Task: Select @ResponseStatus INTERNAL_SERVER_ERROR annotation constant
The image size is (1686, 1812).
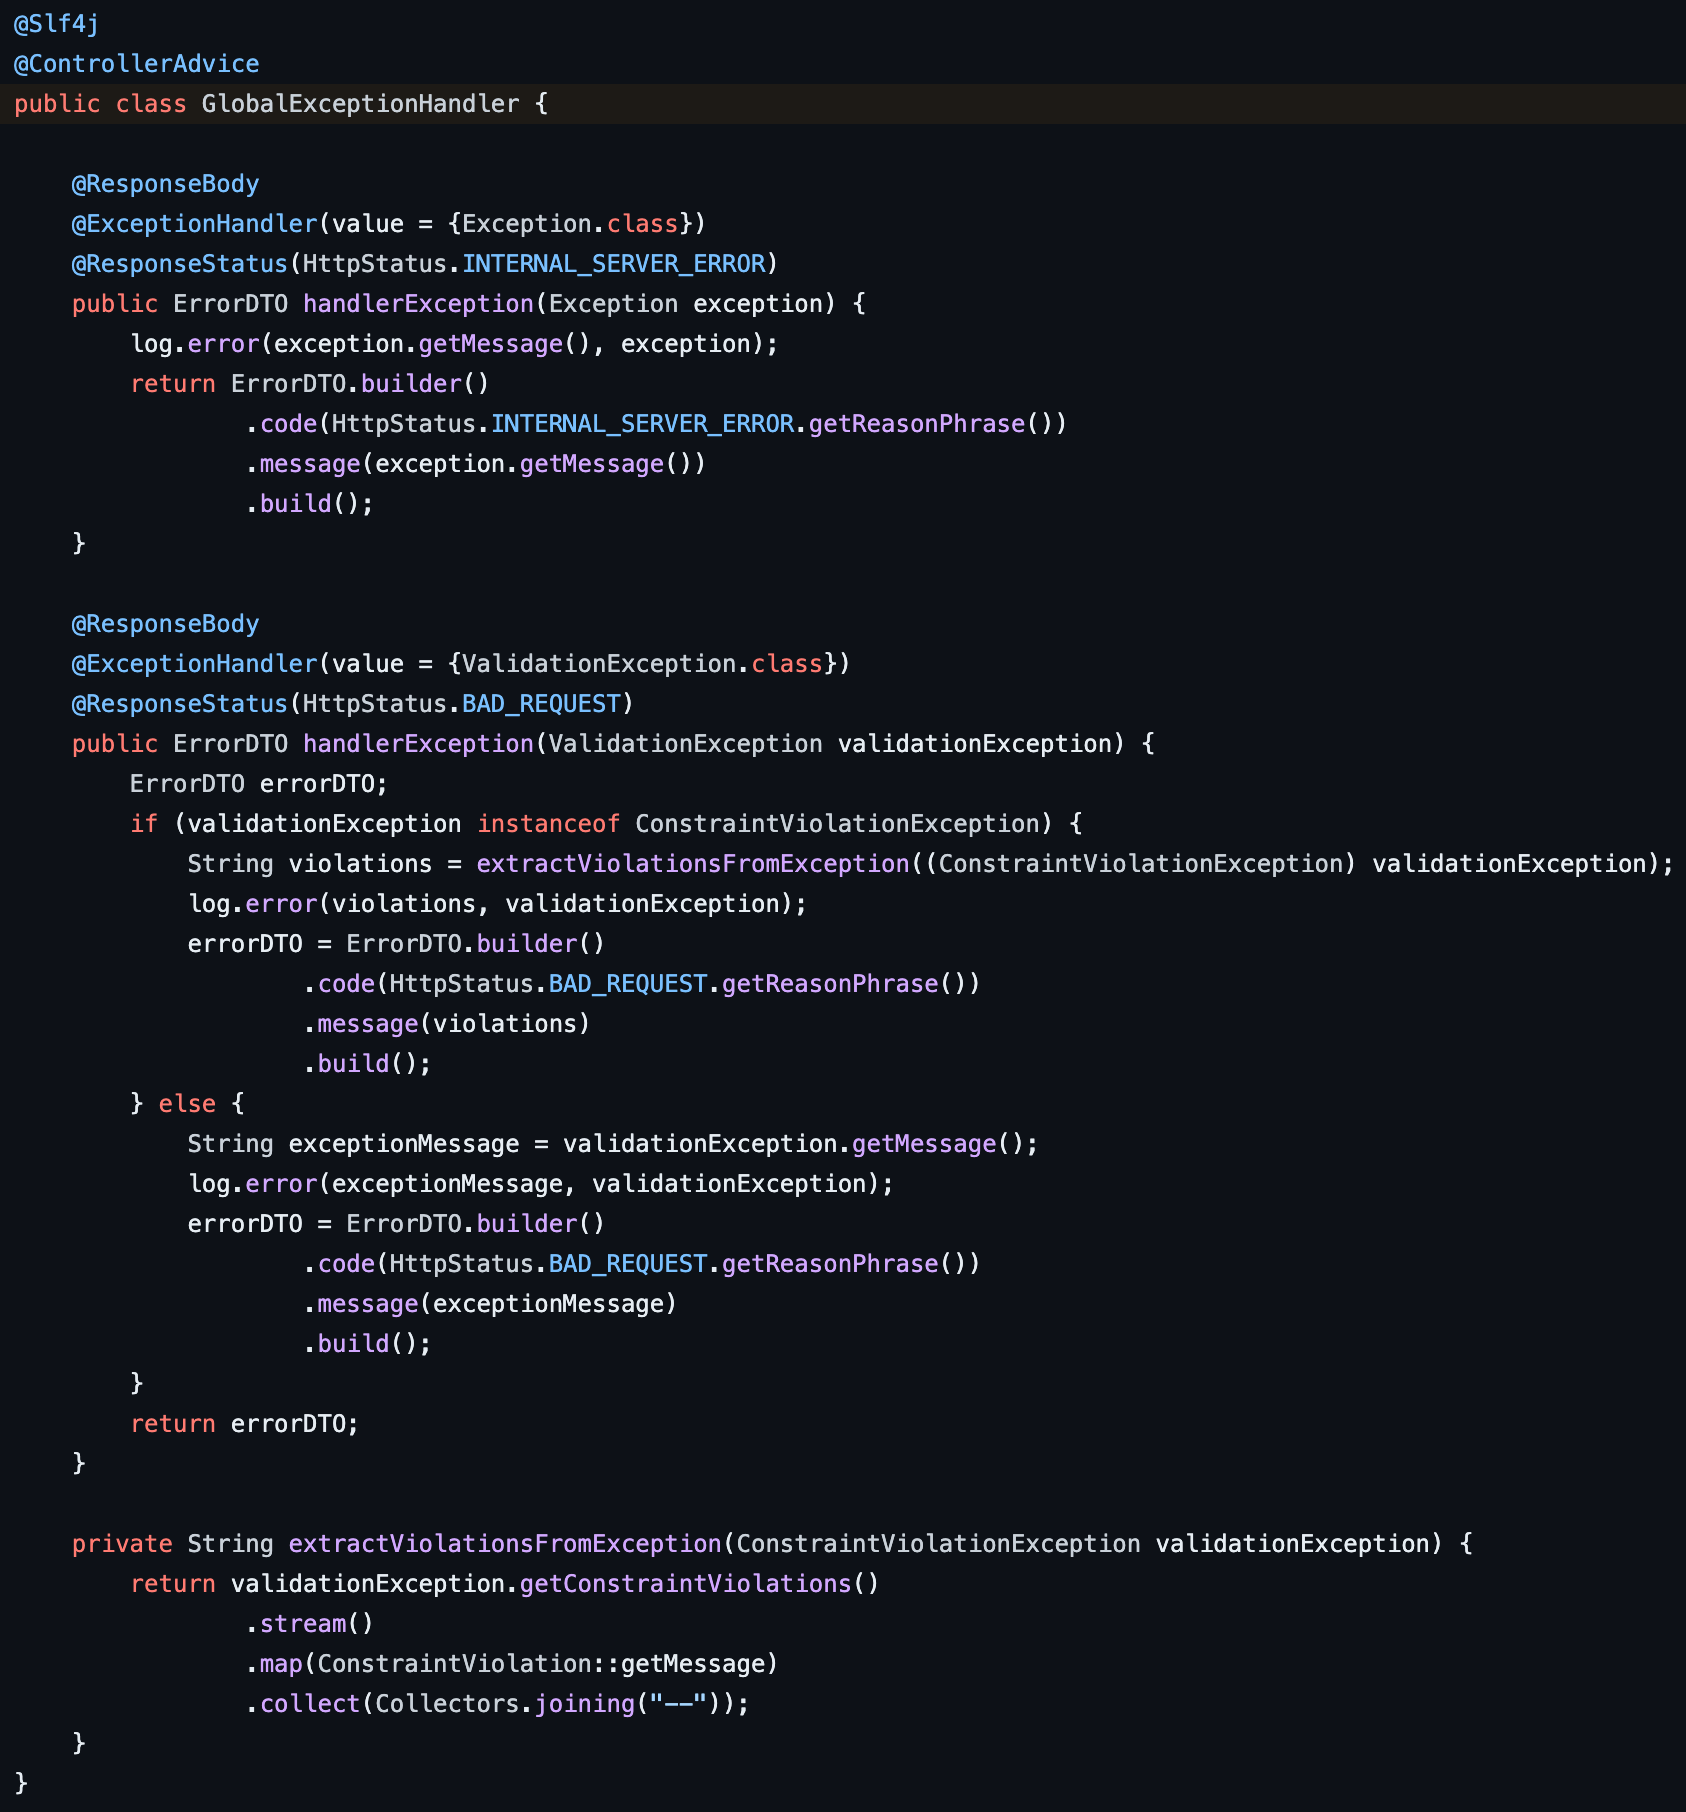Action: point(613,264)
